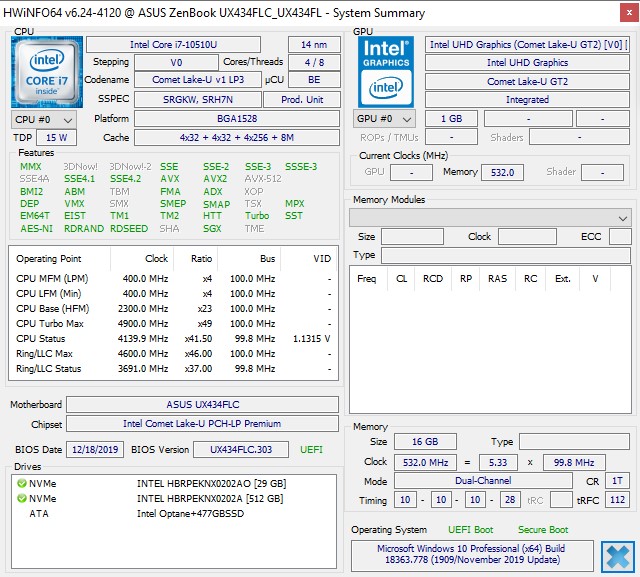Click the Stepping V0 field

pos(176,62)
